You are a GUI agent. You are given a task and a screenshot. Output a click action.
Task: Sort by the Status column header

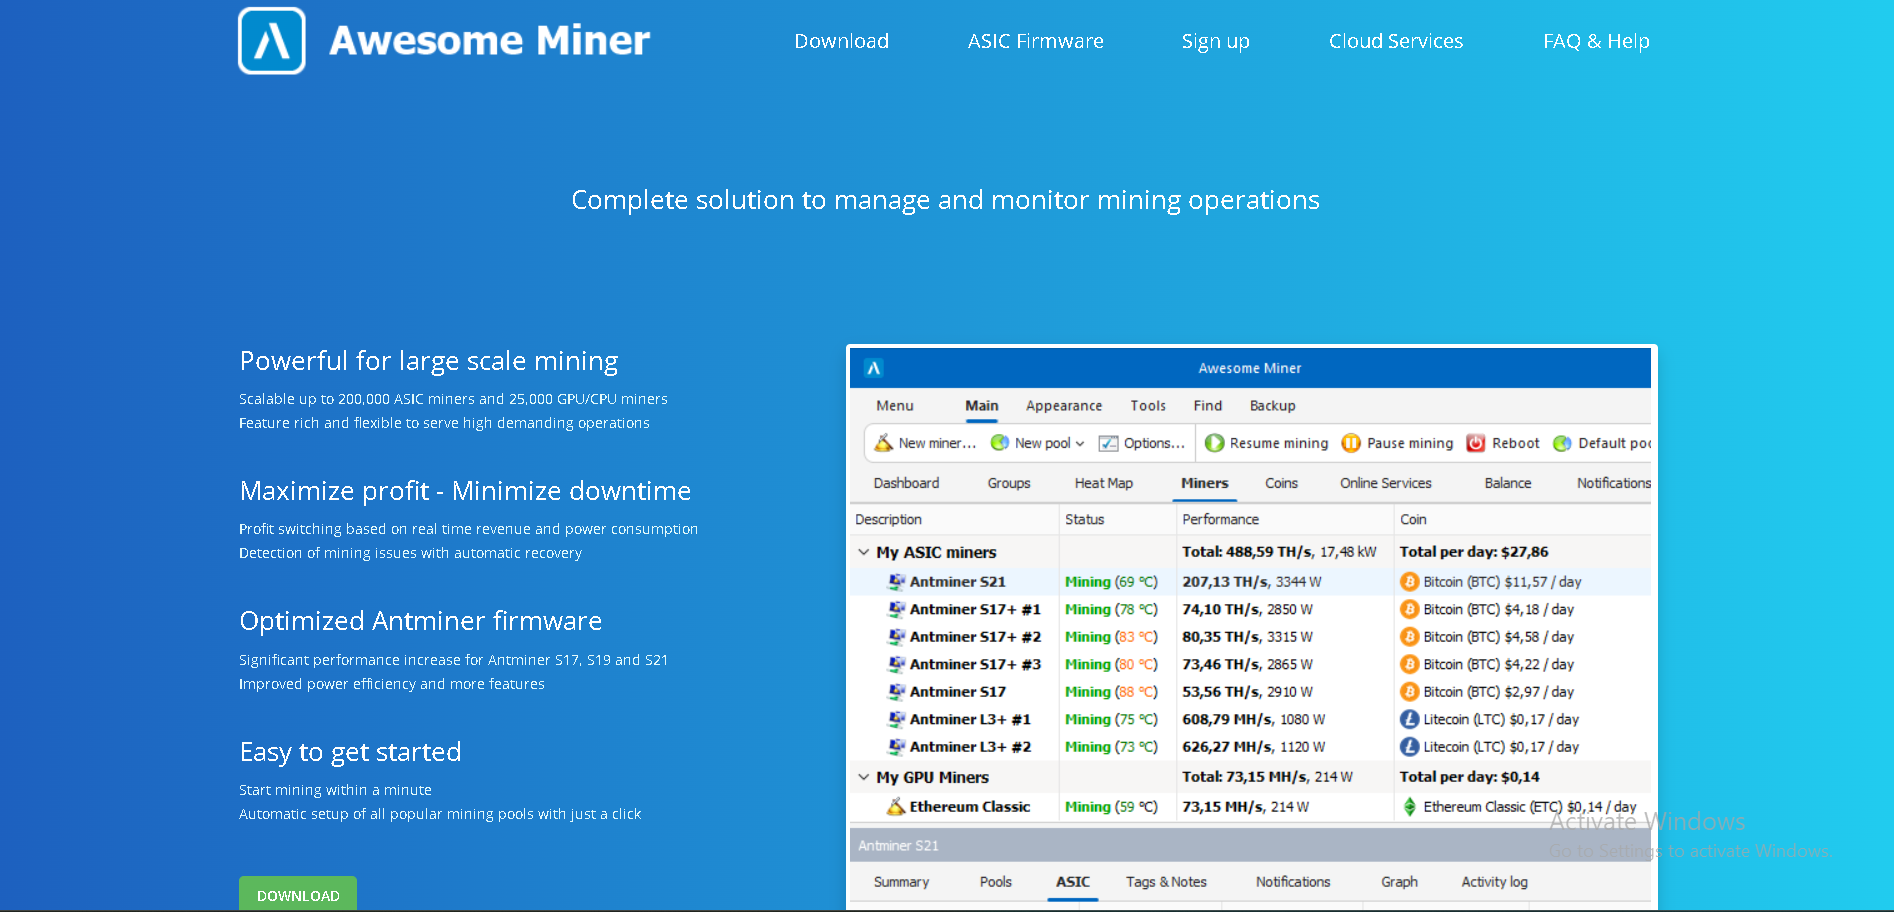tap(1085, 520)
